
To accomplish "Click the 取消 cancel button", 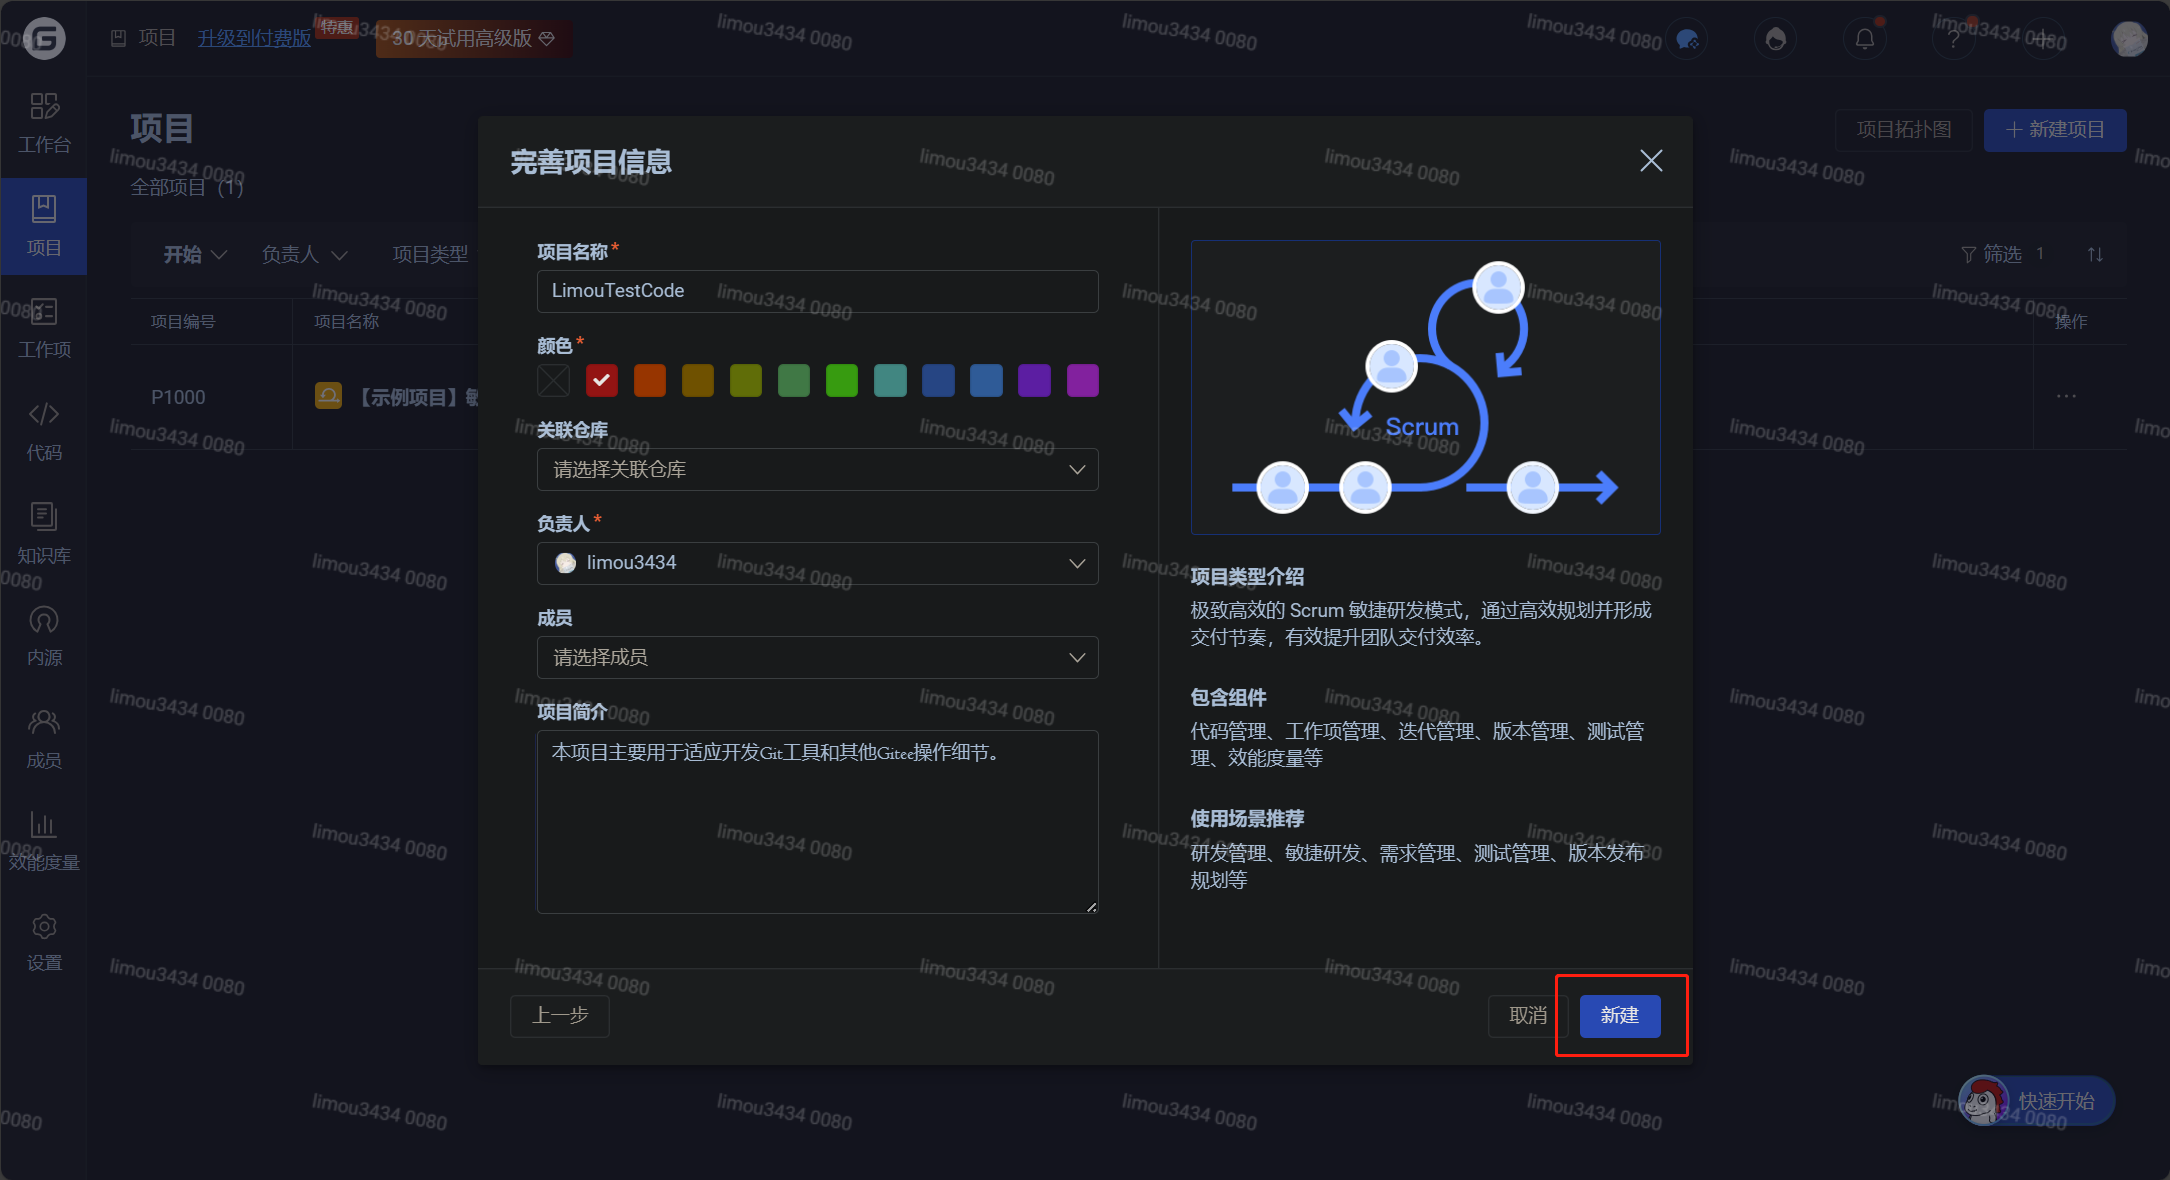I will coord(1527,1015).
